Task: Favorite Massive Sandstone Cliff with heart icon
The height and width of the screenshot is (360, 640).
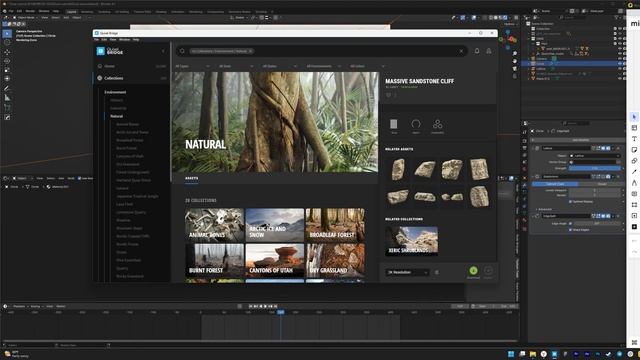Action: tap(389, 95)
